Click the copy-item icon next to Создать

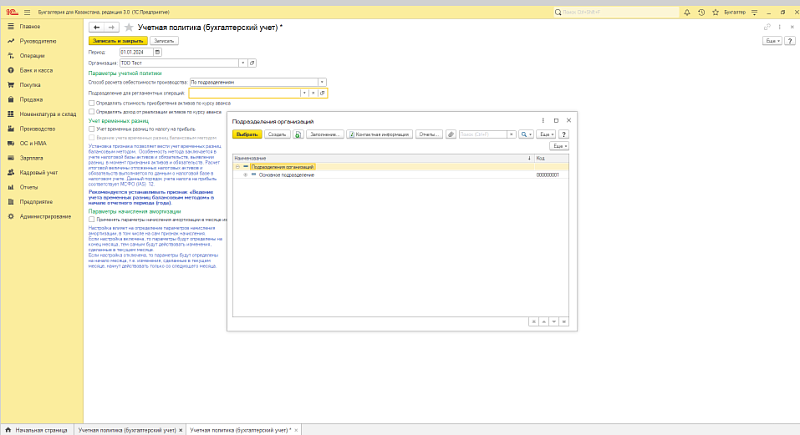(298, 133)
